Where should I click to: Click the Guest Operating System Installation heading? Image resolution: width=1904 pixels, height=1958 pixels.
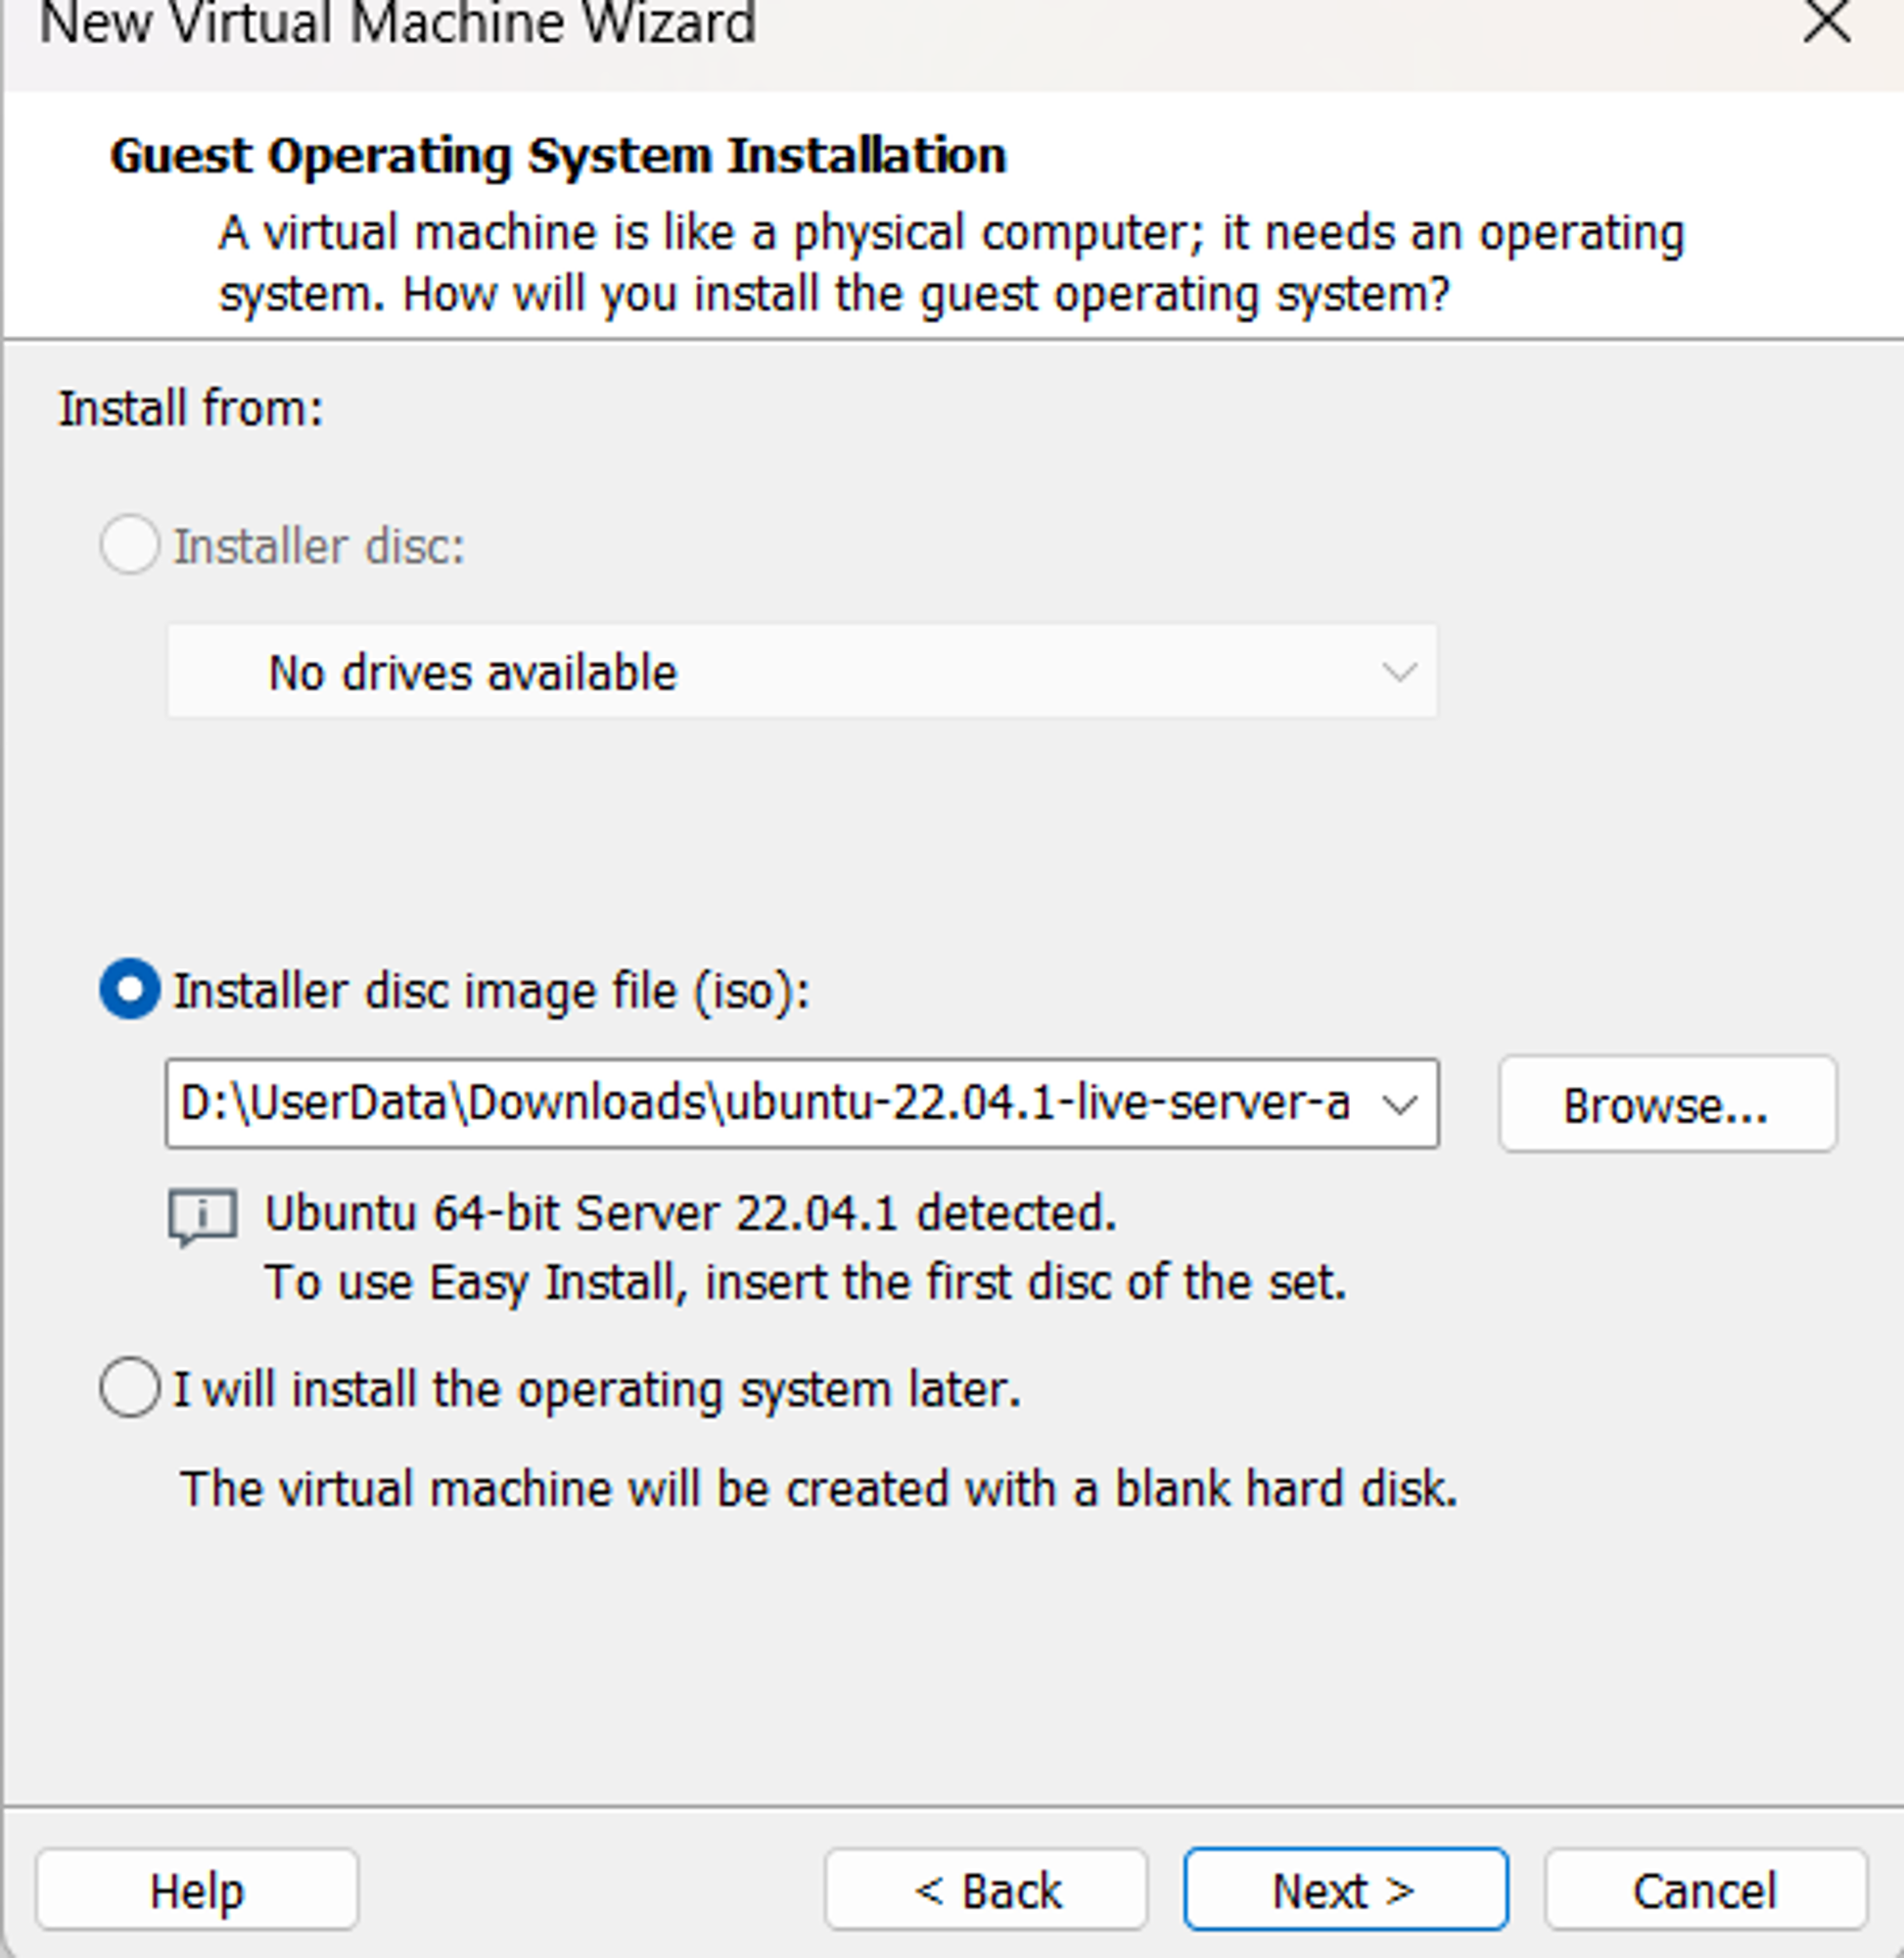[558, 156]
